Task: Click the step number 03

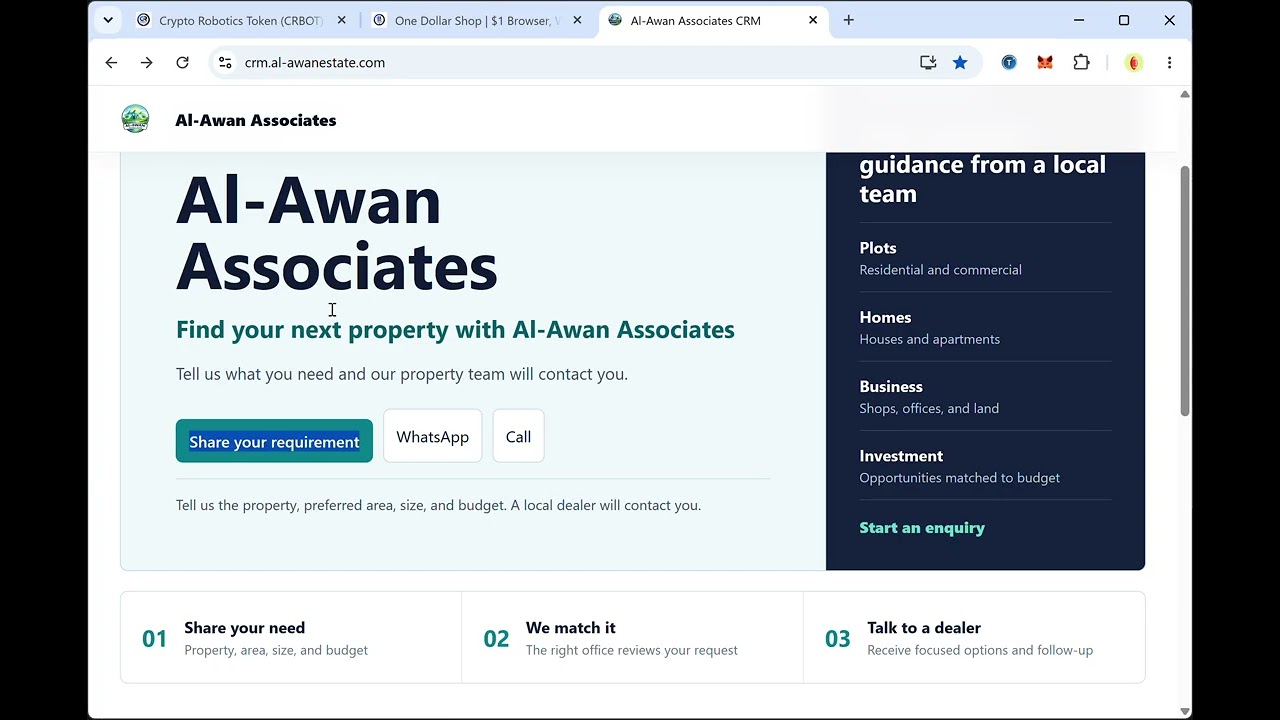Action: pos(837,639)
